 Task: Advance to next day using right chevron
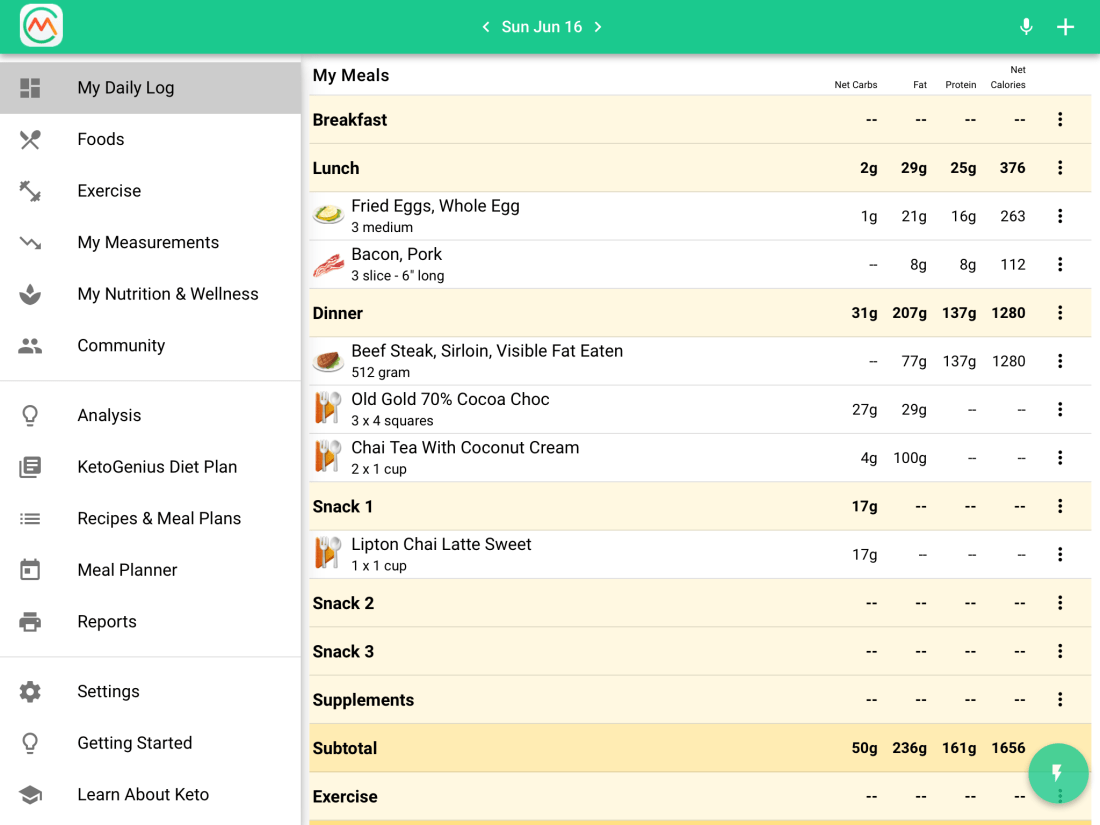coord(598,27)
